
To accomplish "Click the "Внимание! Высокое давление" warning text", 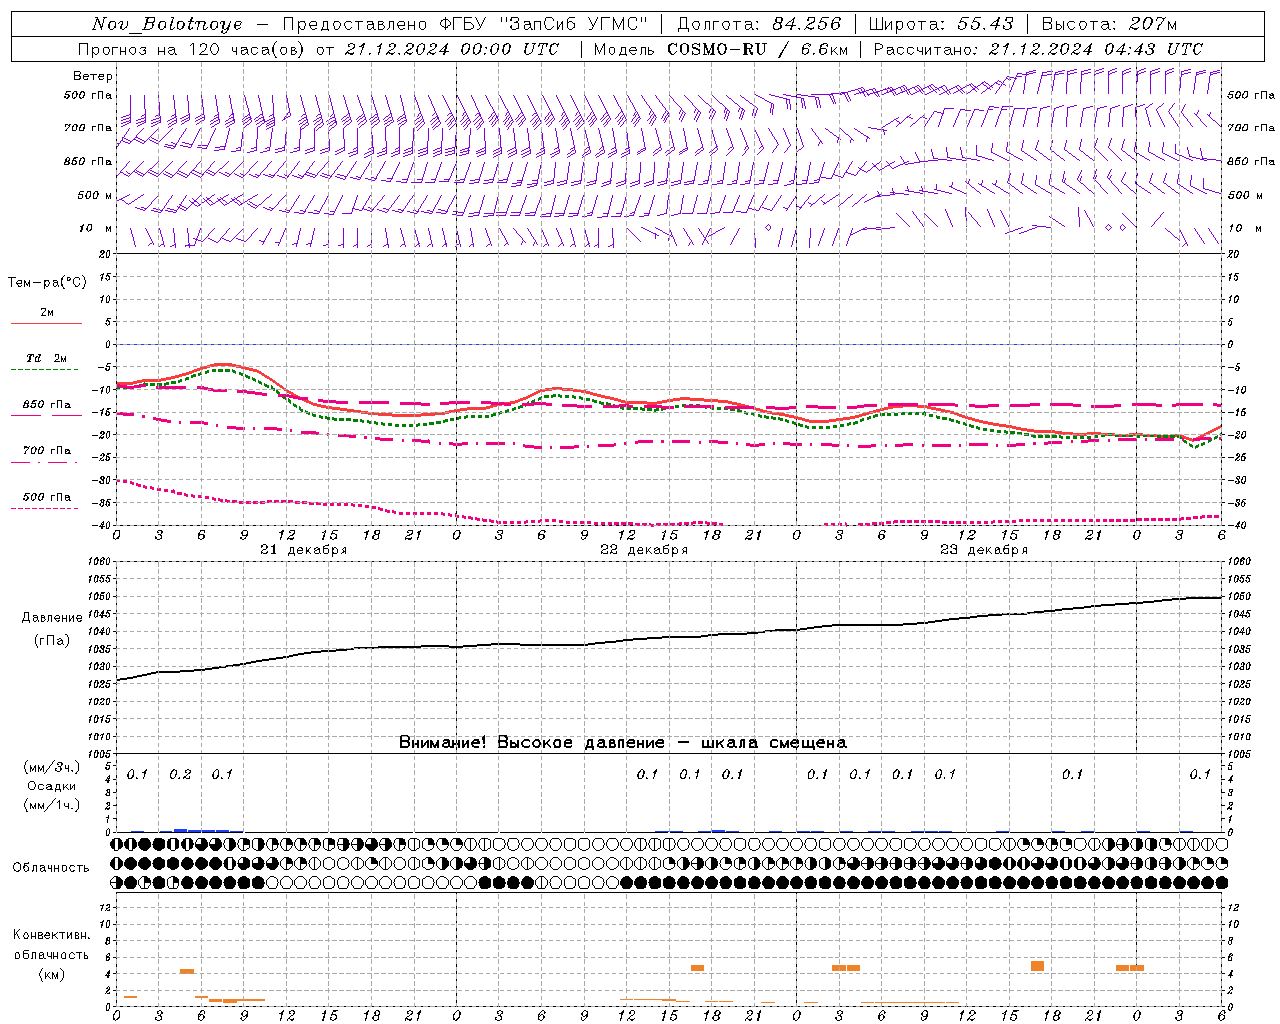I will [x=532, y=743].
